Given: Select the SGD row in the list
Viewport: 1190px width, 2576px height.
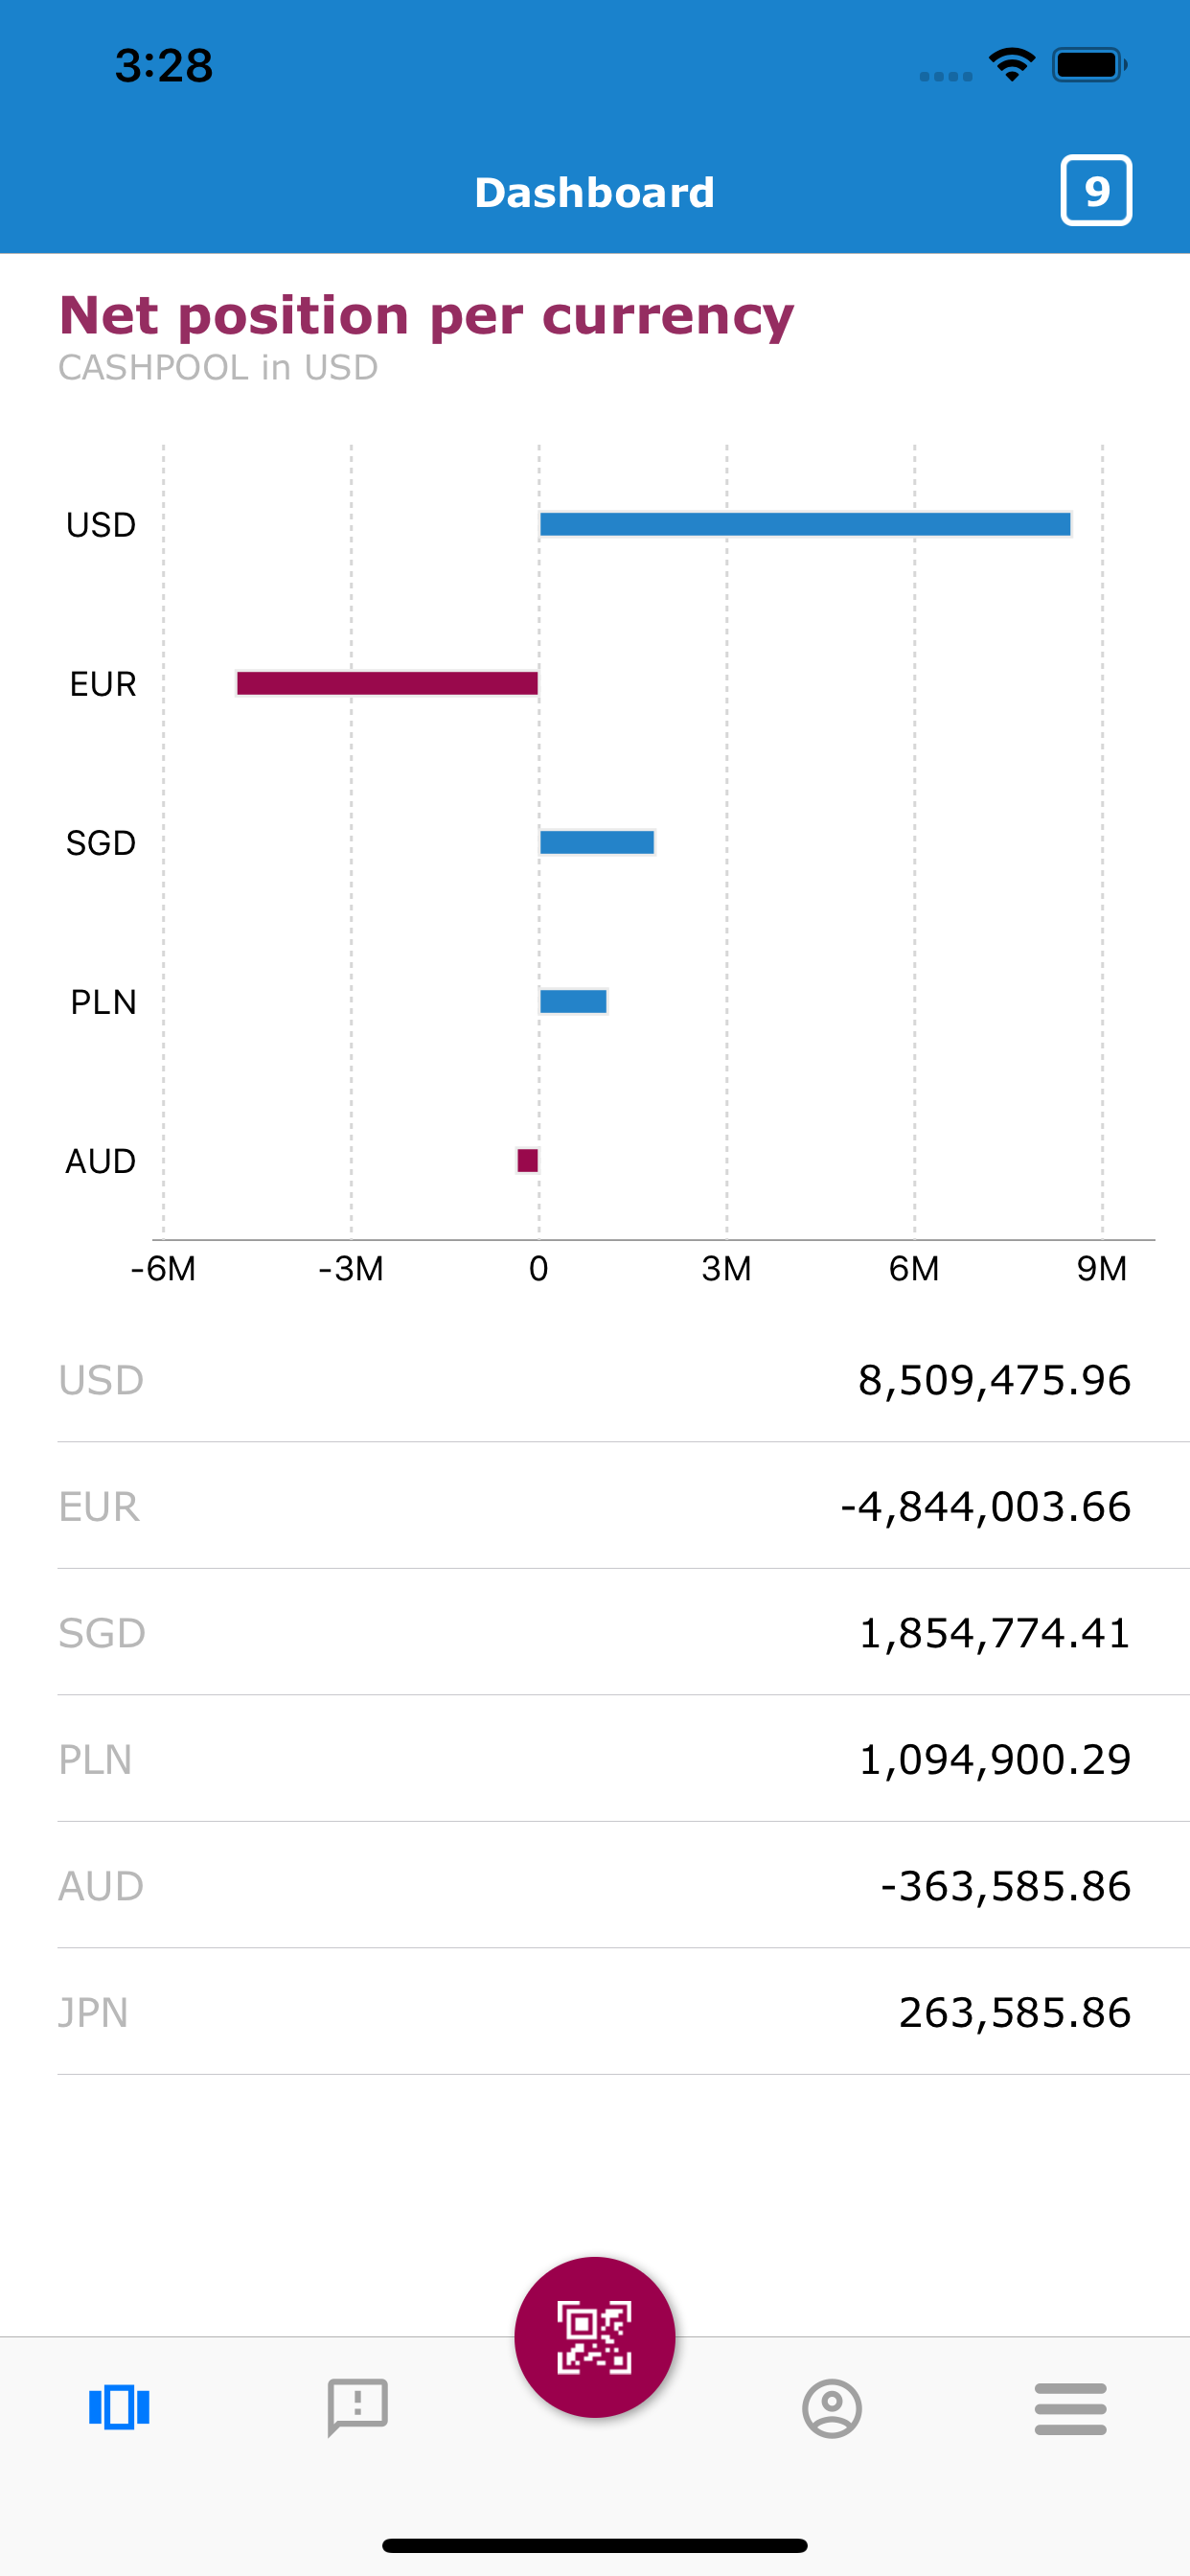Looking at the screenshot, I should pos(594,1633).
